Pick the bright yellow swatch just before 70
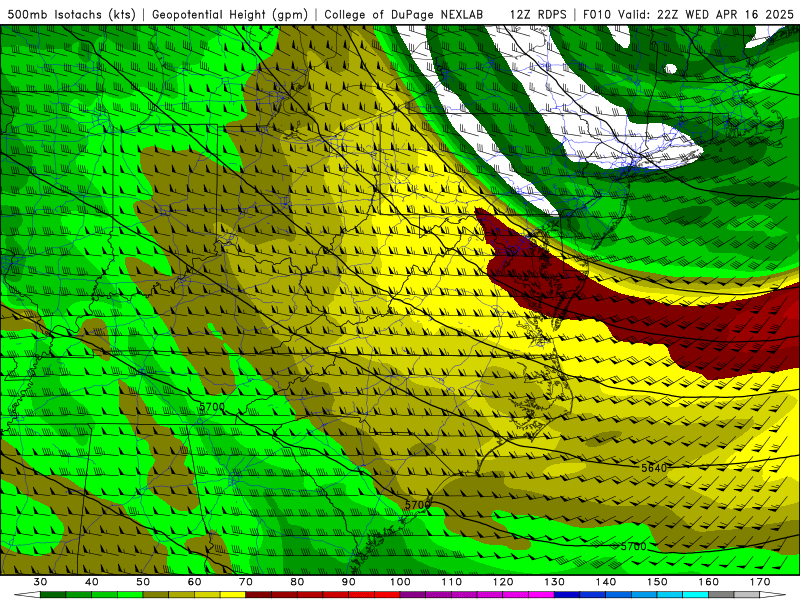800x600 pixels. [233, 595]
